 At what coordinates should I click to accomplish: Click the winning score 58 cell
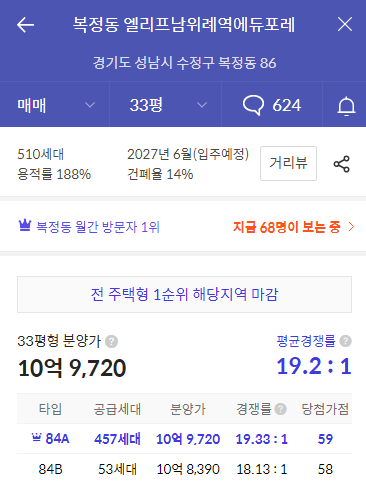pyautogui.click(x=325, y=469)
